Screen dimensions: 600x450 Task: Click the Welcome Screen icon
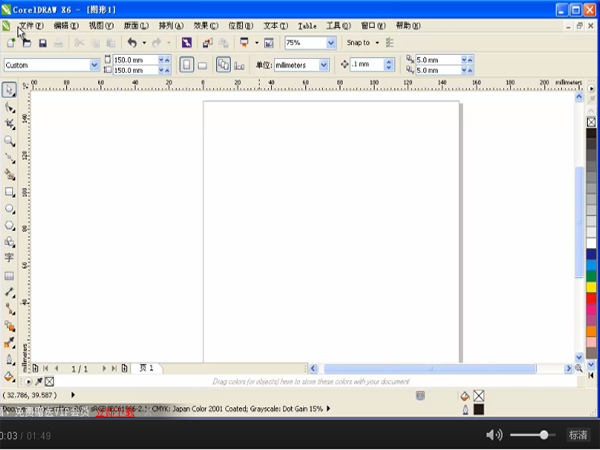[x=269, y=43]
